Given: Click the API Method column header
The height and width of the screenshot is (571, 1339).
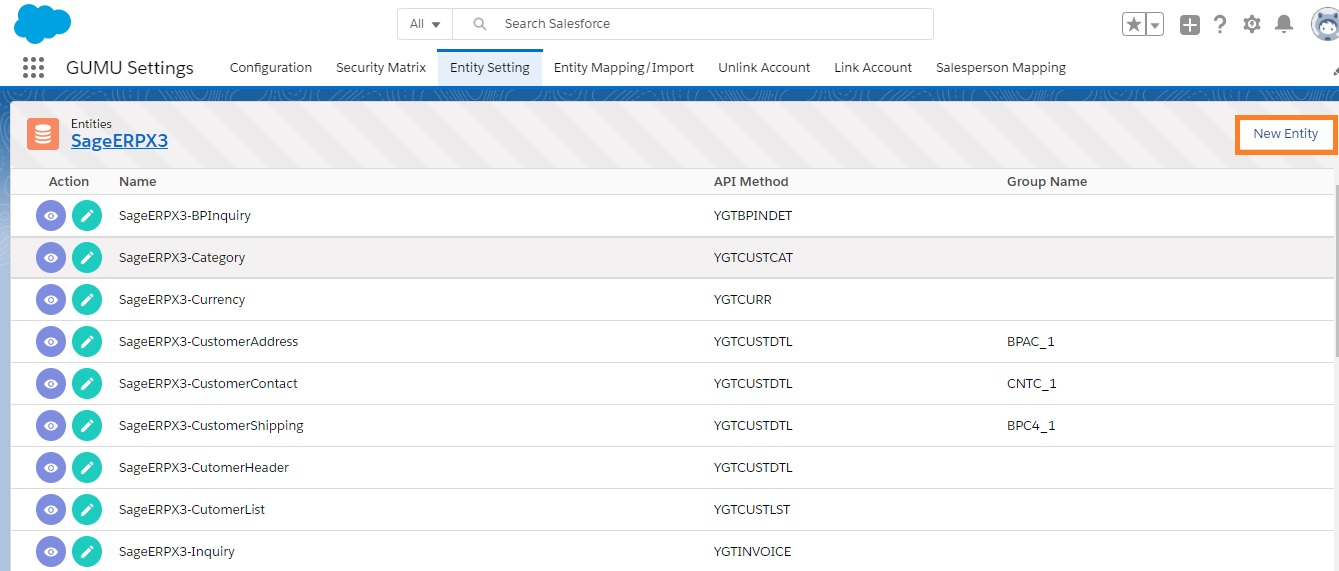Looking at the screenshot, I should click(751, 181).
